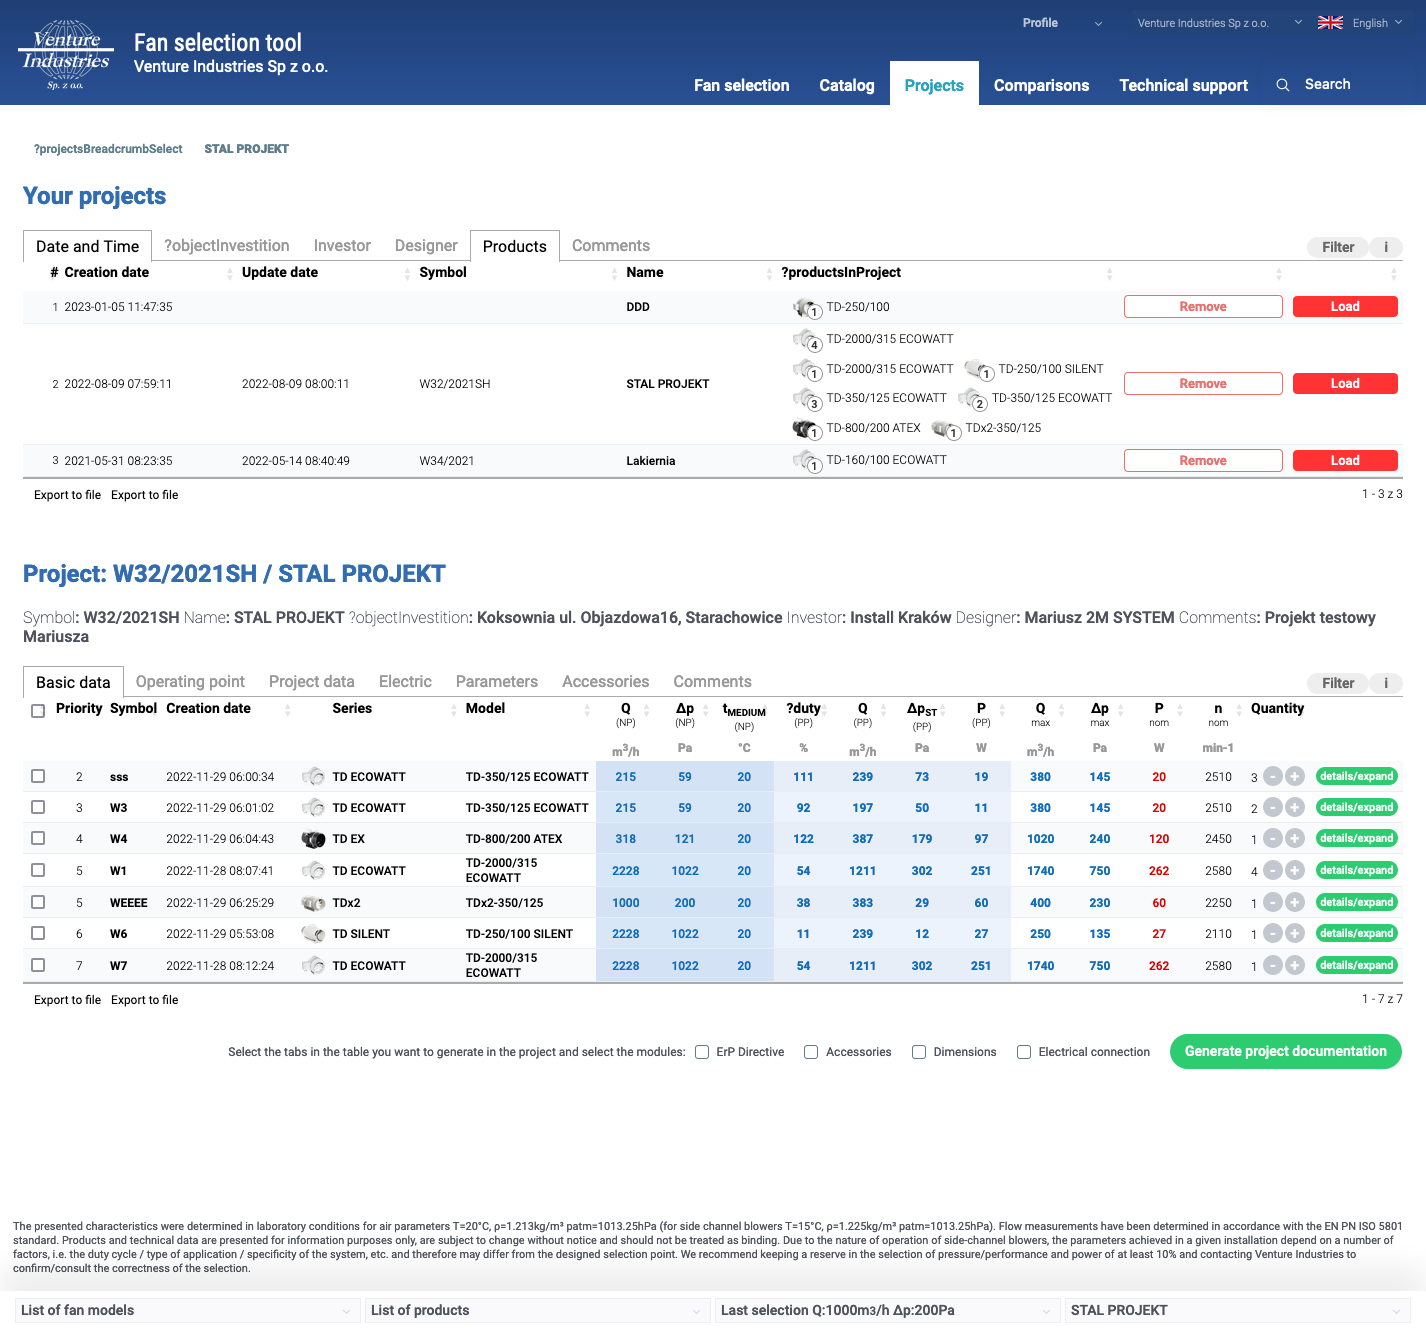Click the info button beside the projects Filter
This screenshot has width=1426, height=1330.
click(x=1386, y=247)
